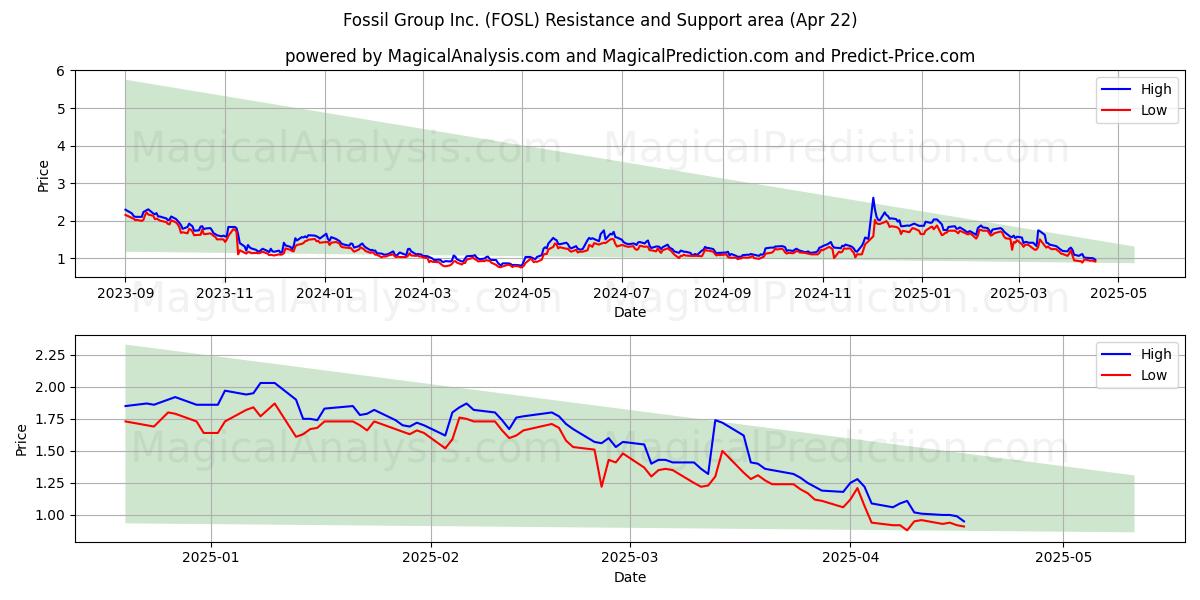Click the "Date" x-axis label of the upper chart
This screenshot has height=600, width=1200.
(x=630, y=313)
